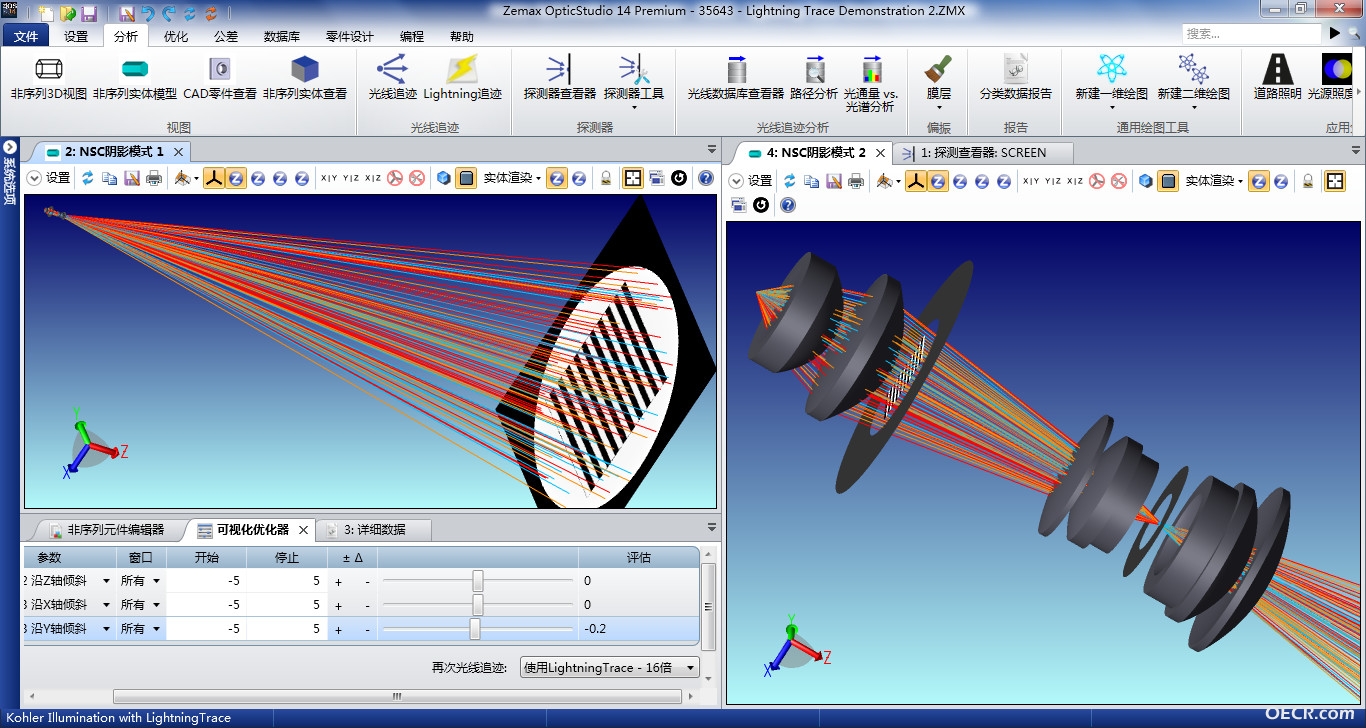Open 光通量 vs. 光谱分析
This screenshot has height=728, width=1366.
[871, 83]
